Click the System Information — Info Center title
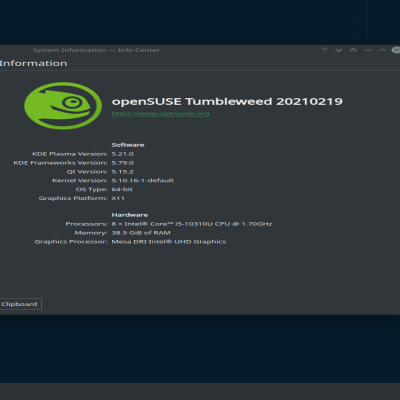Screen dimensions: 400x400 96,50
